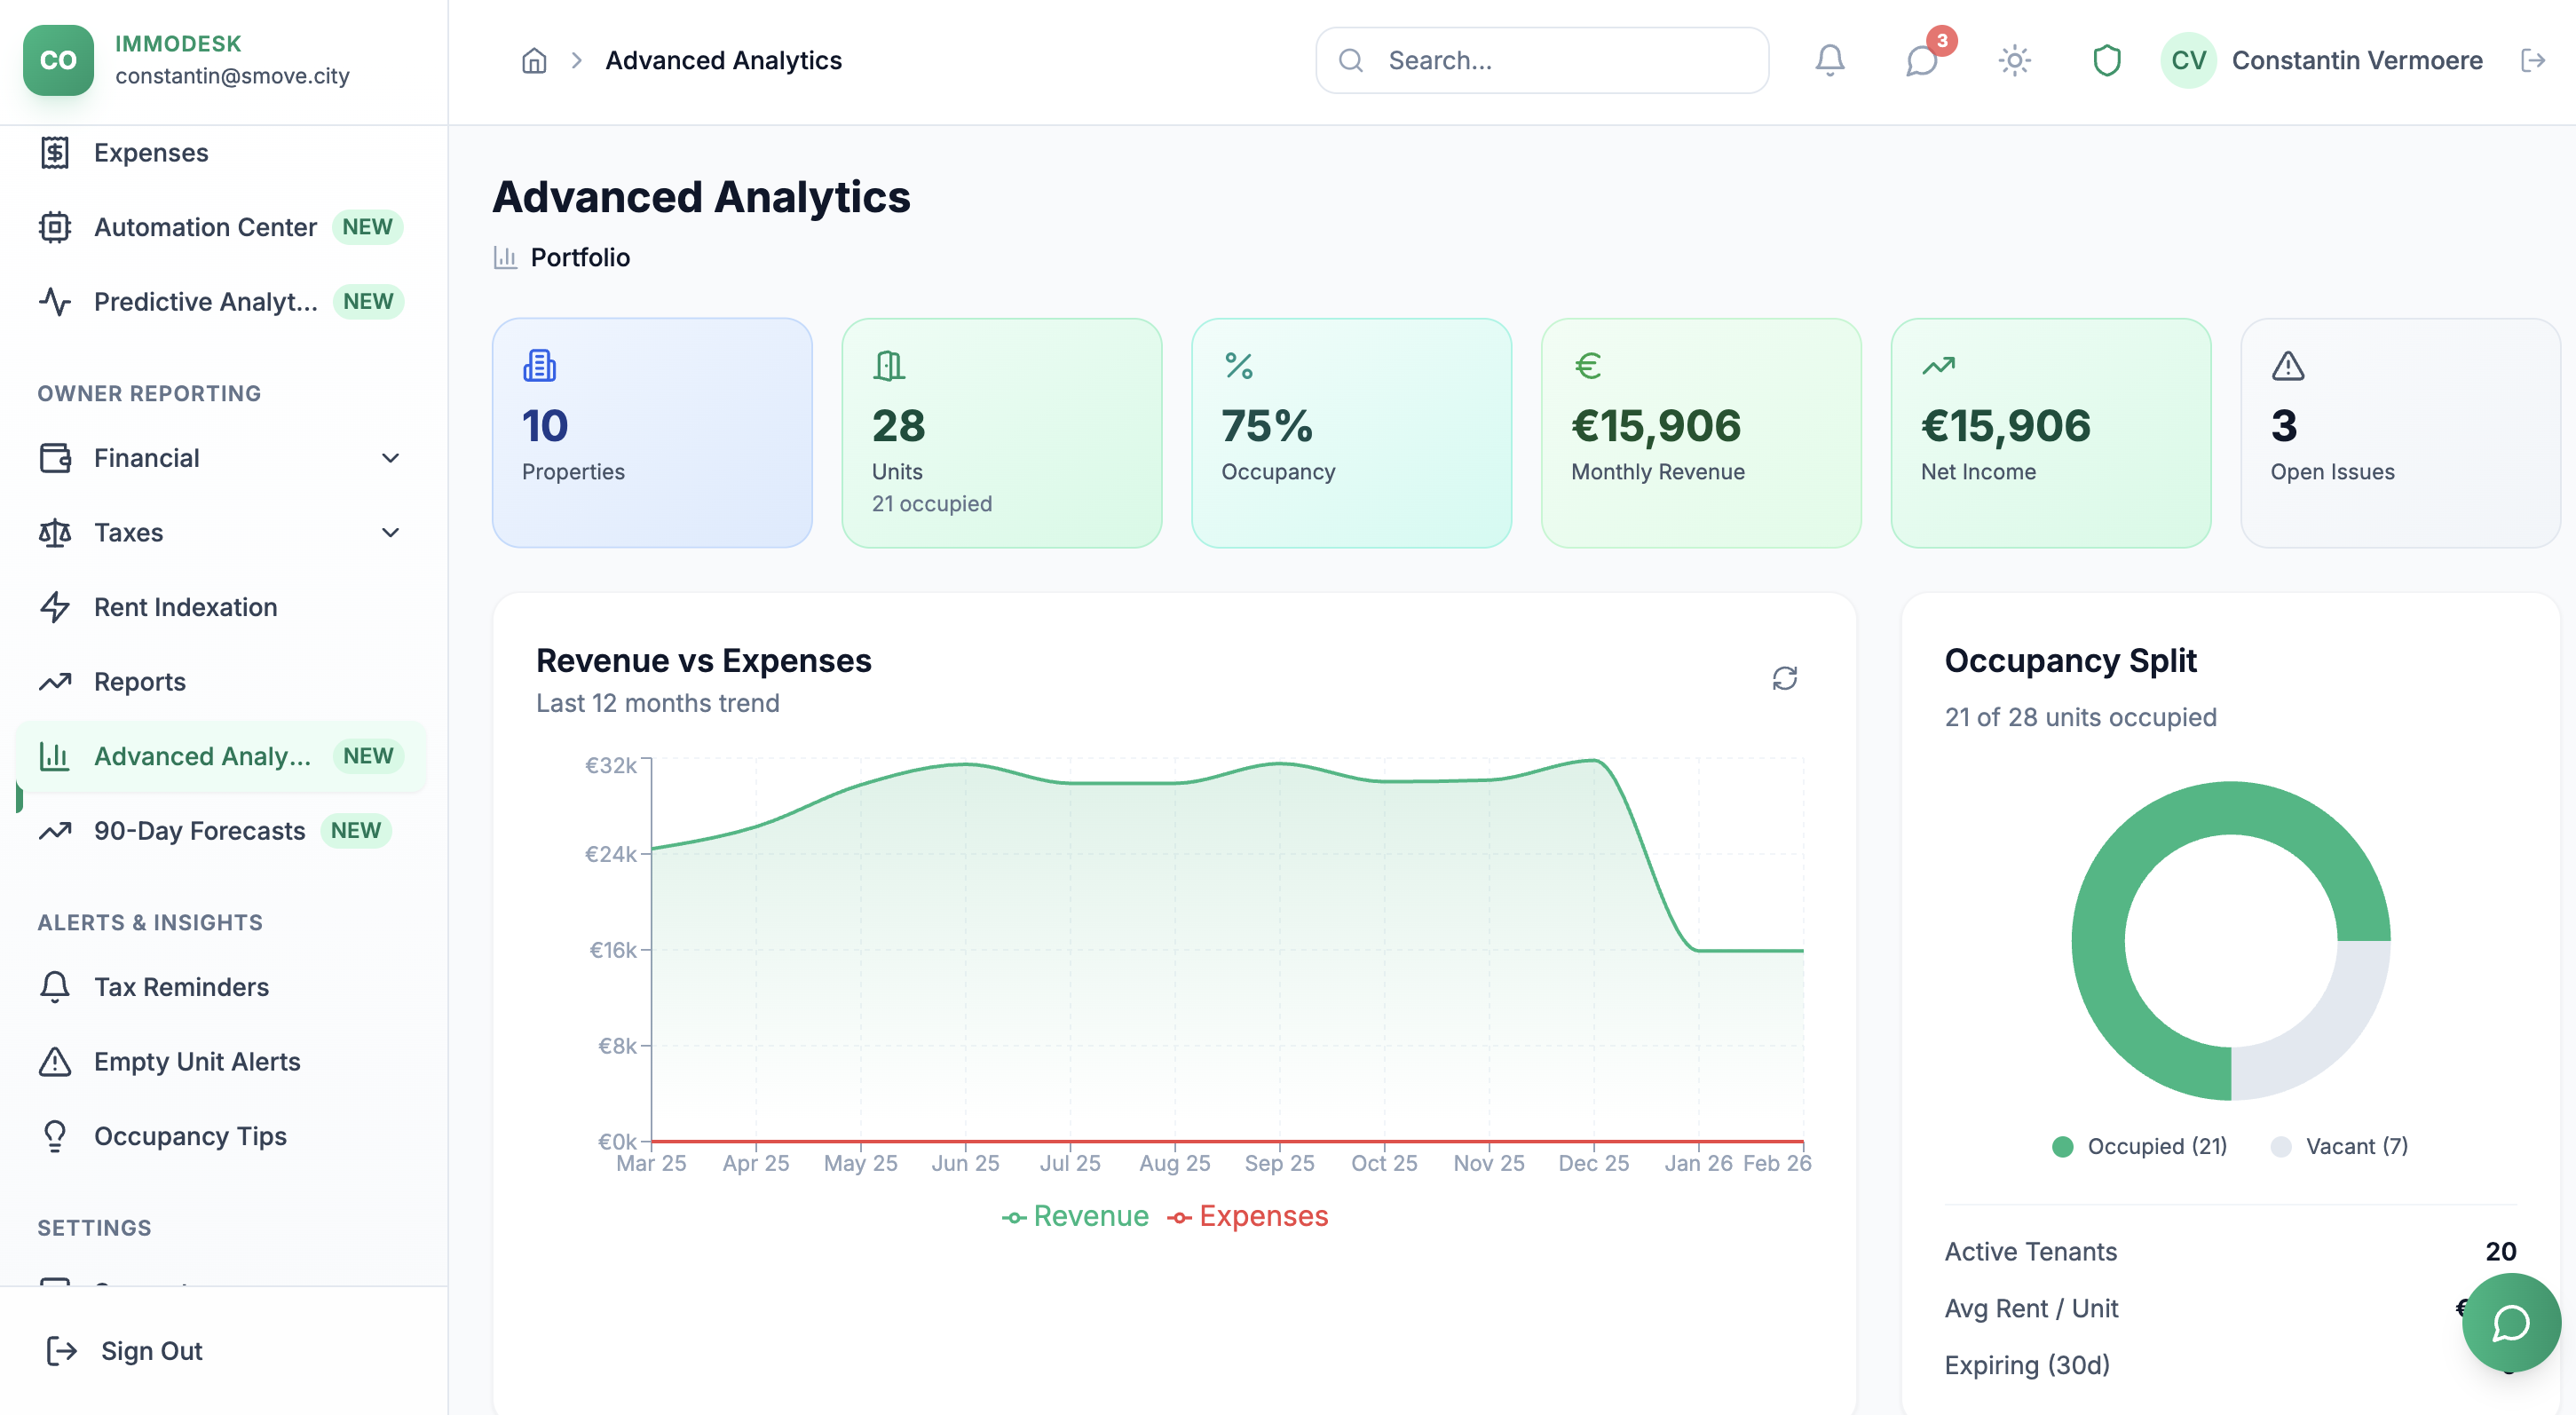The image size is (2576, 1415).
Task: Expand the Financial section
Action: pyautogui.click(x=390, y=458)
